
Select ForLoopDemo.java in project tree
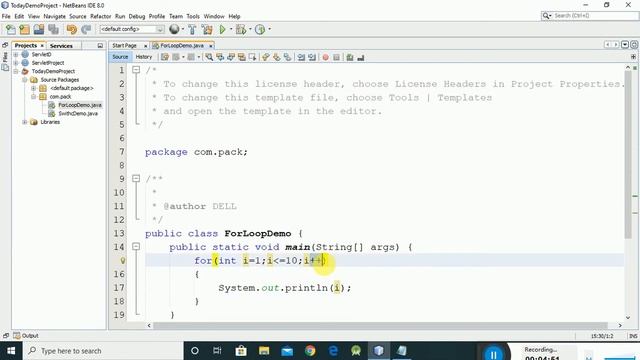click(80, 105)
